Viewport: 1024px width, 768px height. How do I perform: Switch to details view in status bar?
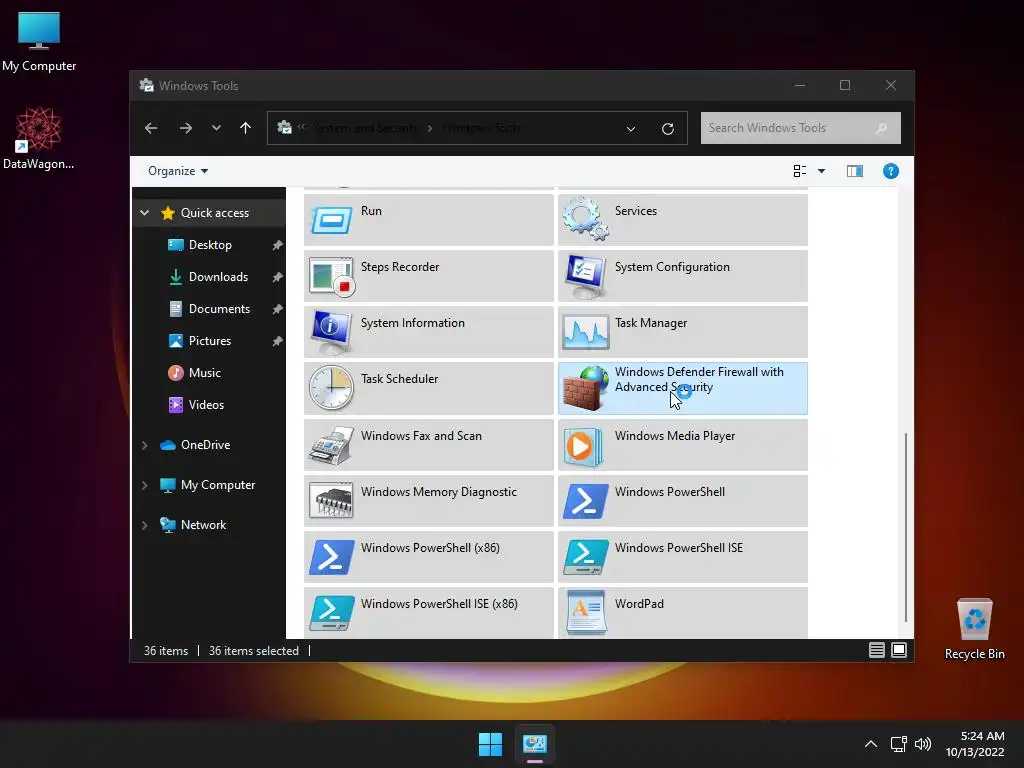876,650
